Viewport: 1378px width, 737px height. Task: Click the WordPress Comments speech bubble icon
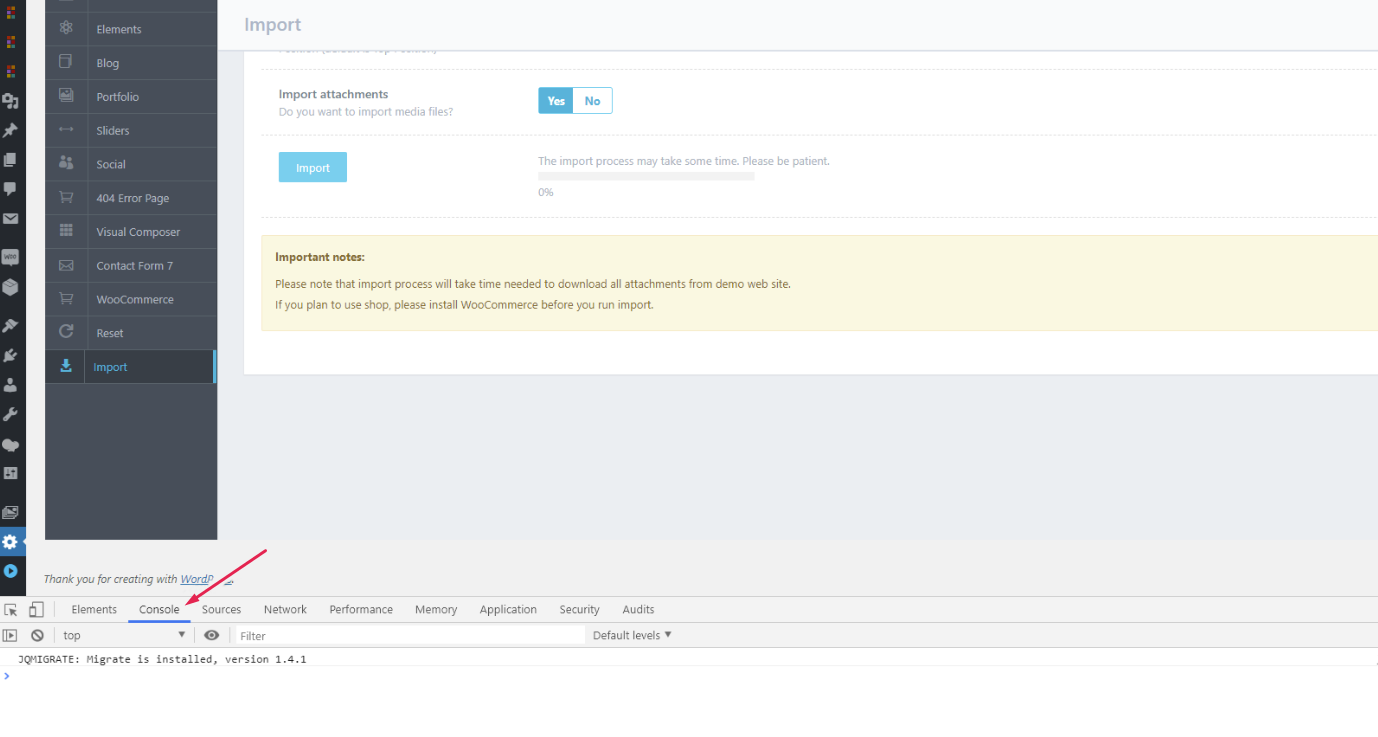(10, 188)
